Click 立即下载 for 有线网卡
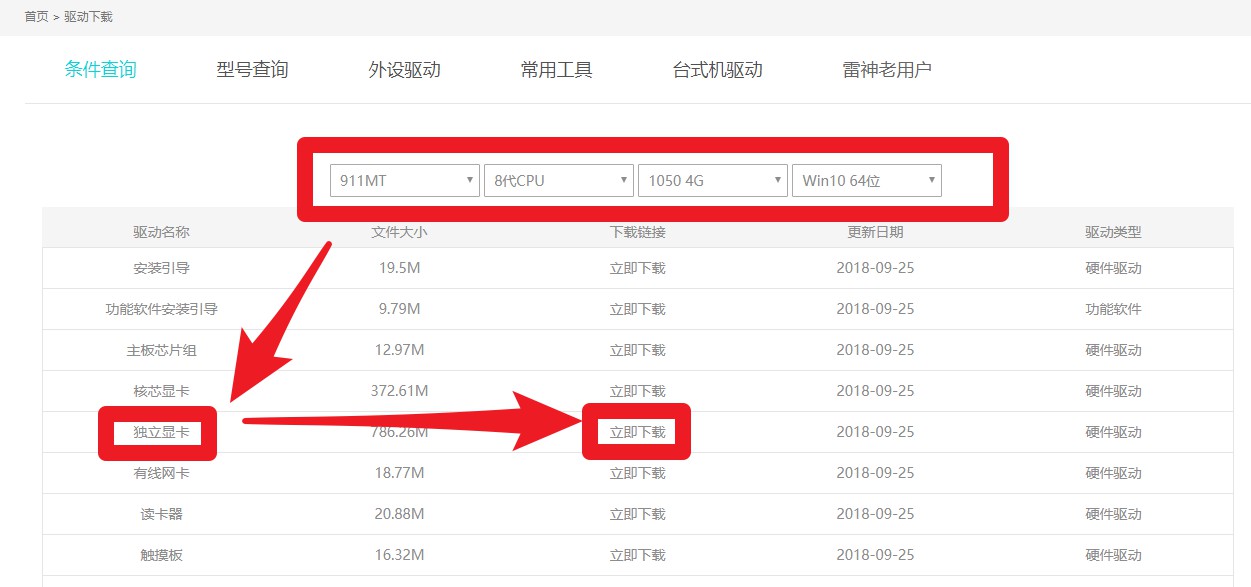The height and width of the screenshot is (587, 1251). pyautogui.click(x=638, y=473)
